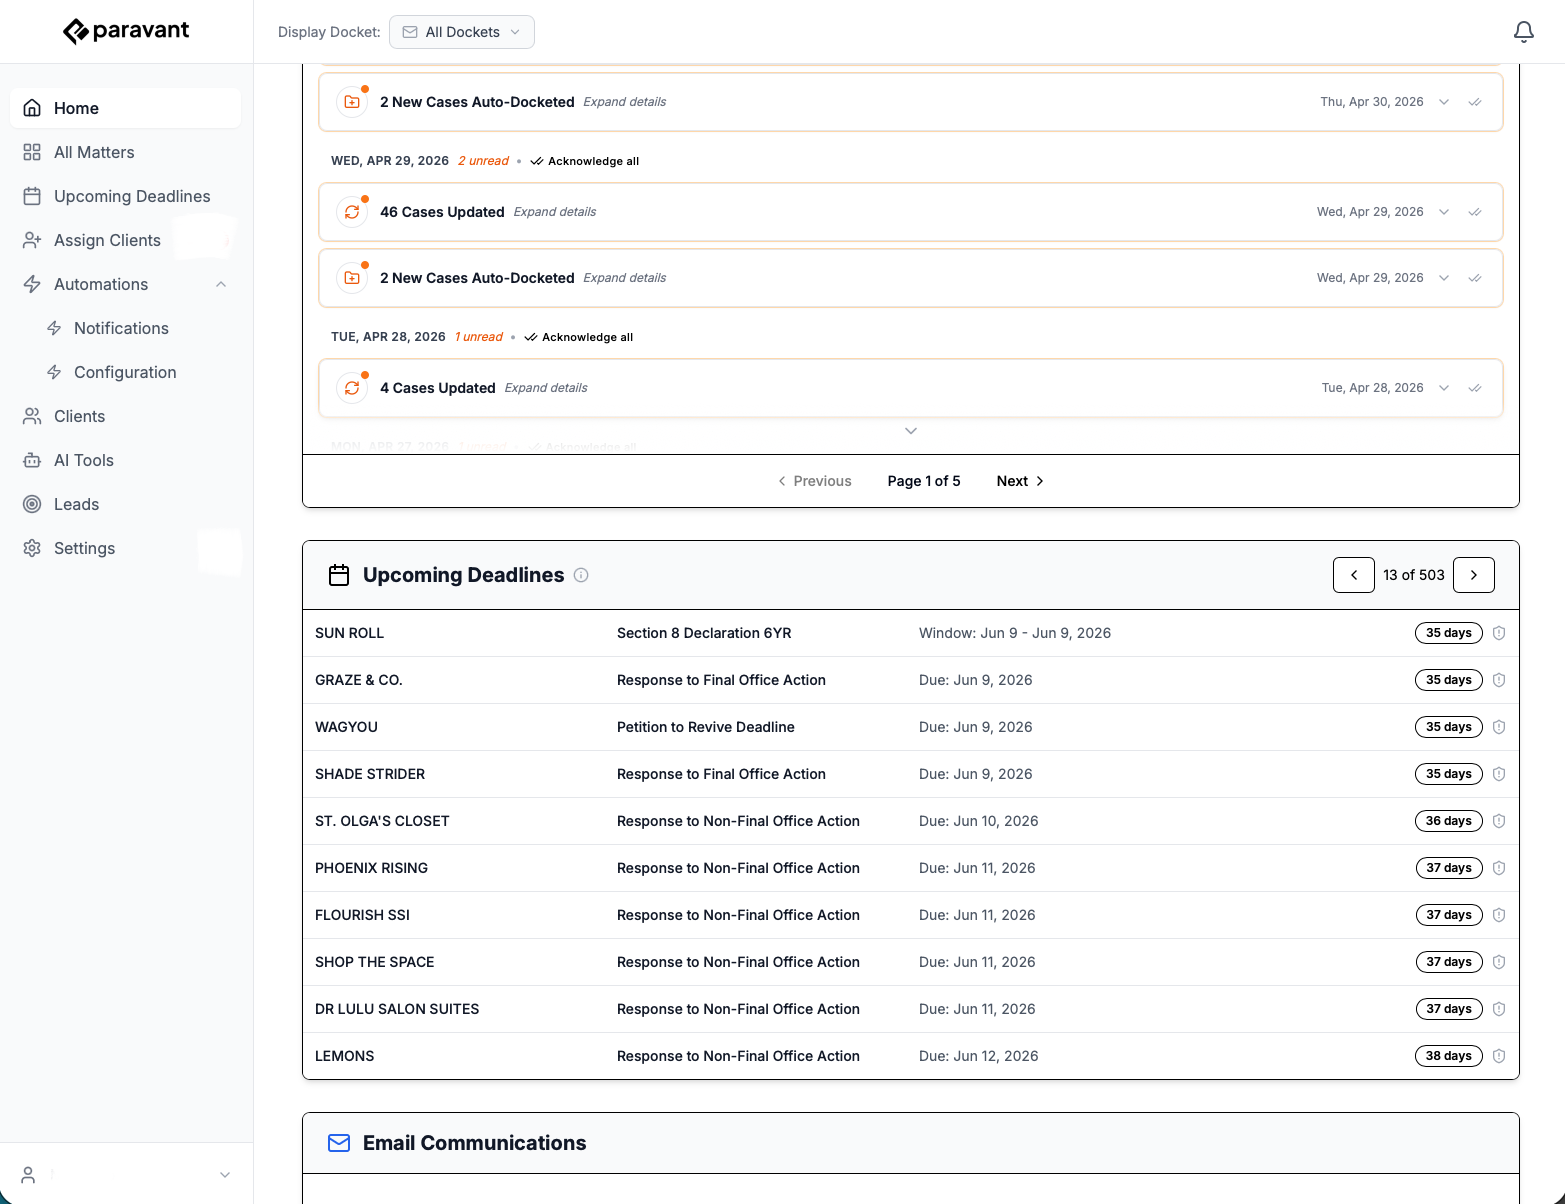Click shield icon in PHOENIX RISING row

click(x=1499, y=868)
